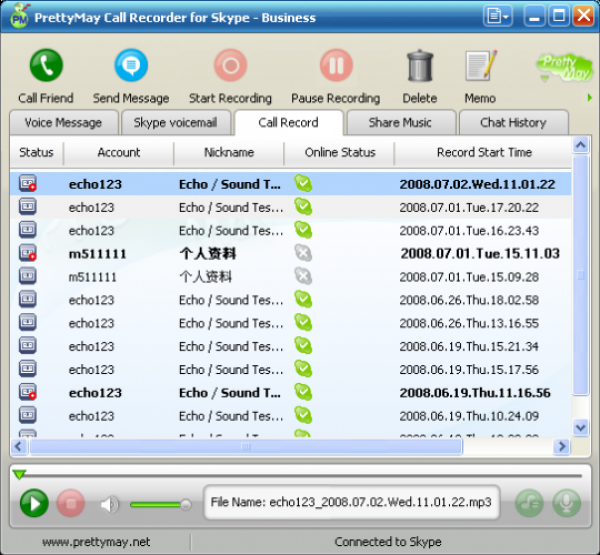600x555 pixels.
Task: Select record dated 2008.07.01.Tue.17.20.22
Action: 290,207
